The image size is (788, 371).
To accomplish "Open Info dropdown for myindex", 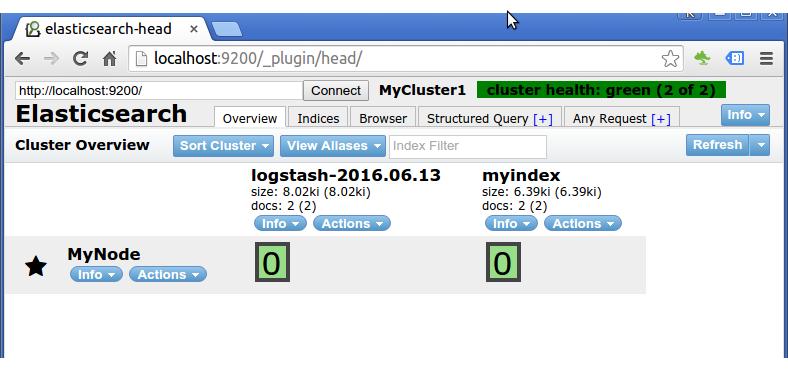I will click(511, 223).
